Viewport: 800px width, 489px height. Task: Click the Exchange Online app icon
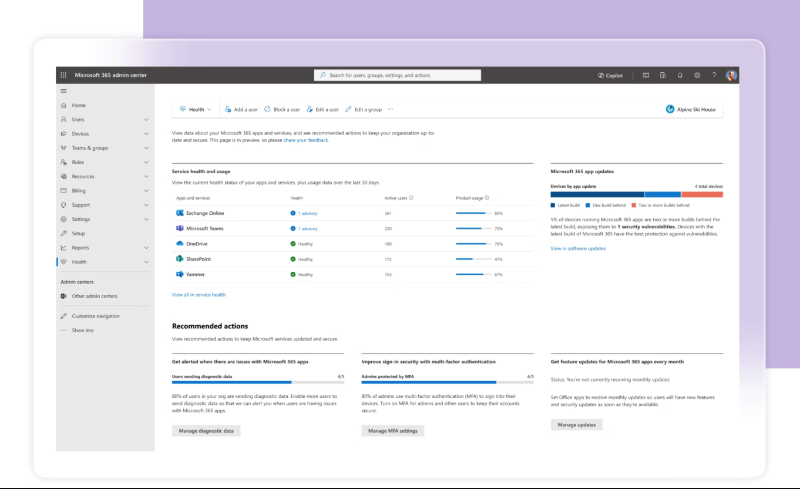tap(180, 213)
